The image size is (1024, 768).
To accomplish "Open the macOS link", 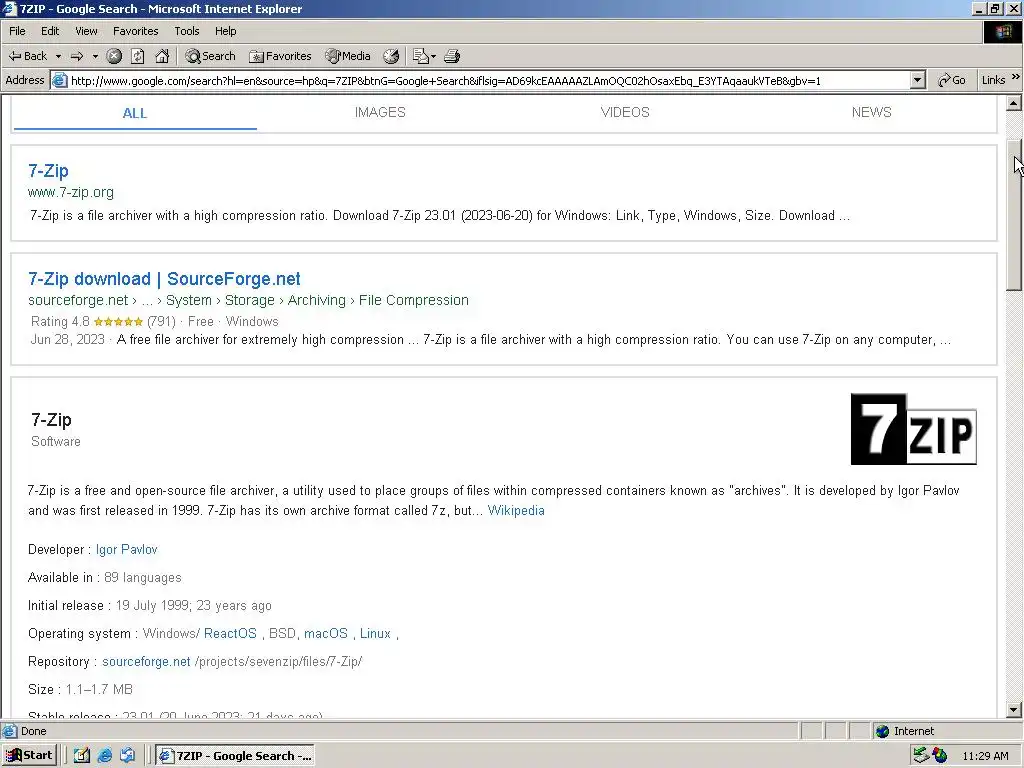I will click(x=326, y=633).
